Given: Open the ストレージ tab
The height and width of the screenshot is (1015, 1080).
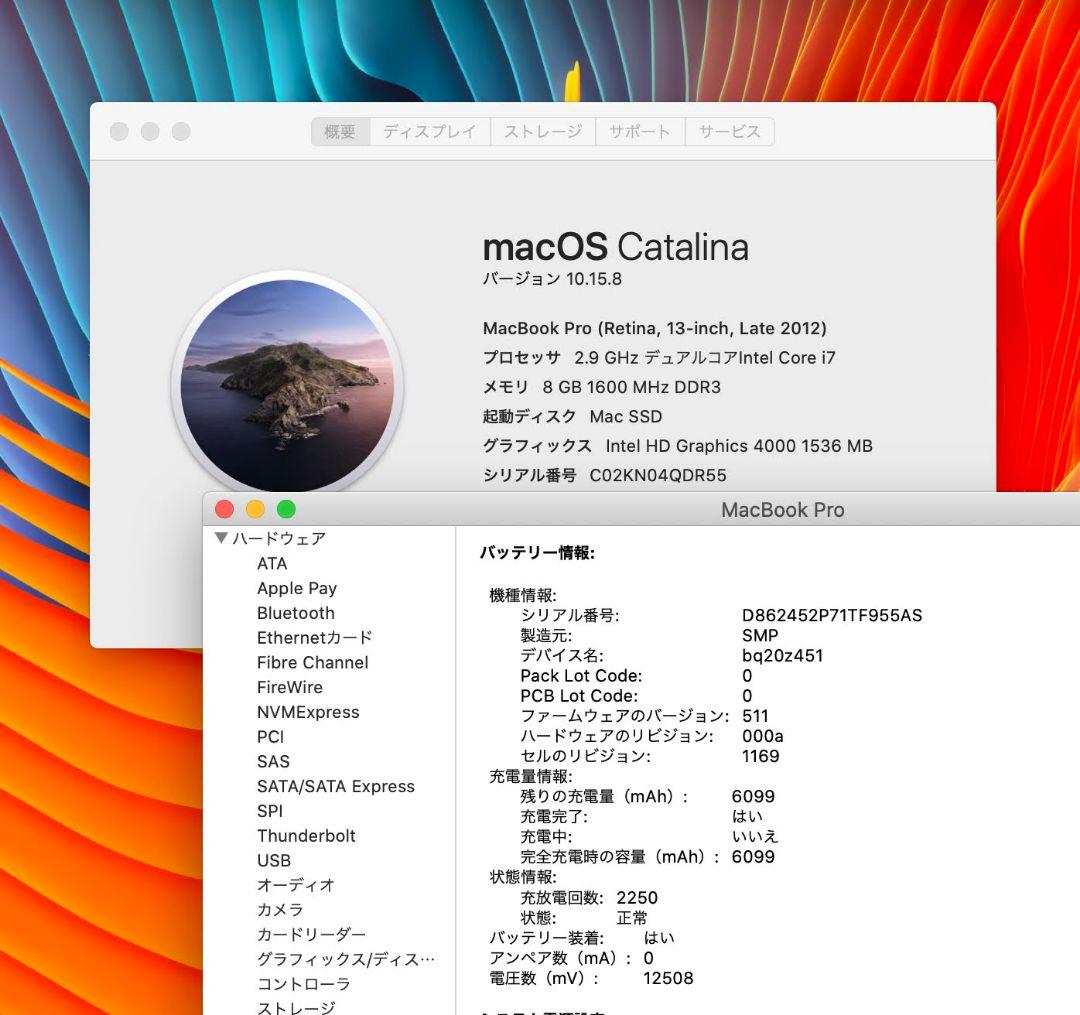Looking at the screenshot, I should pos(543,132).
